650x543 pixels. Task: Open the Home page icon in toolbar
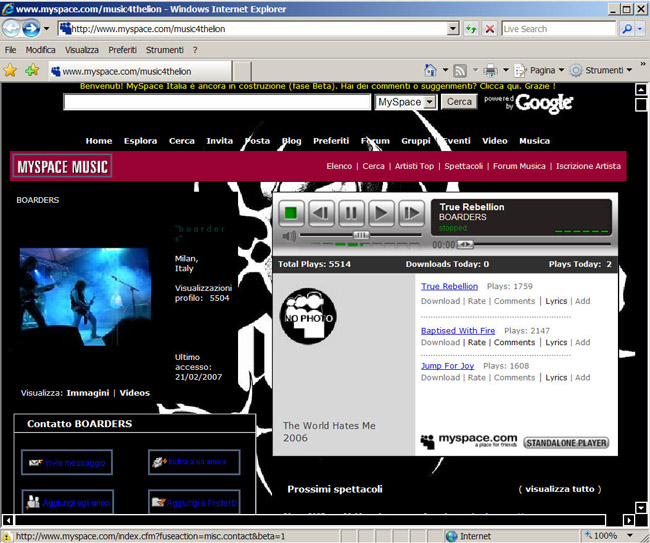click(x=431, y=70)
